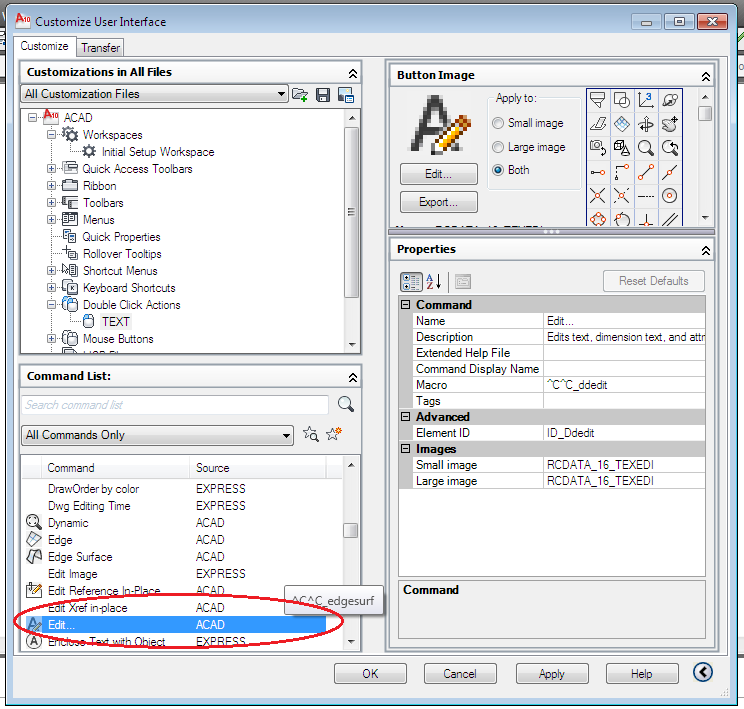Switch Properties to categorized view

411,281
